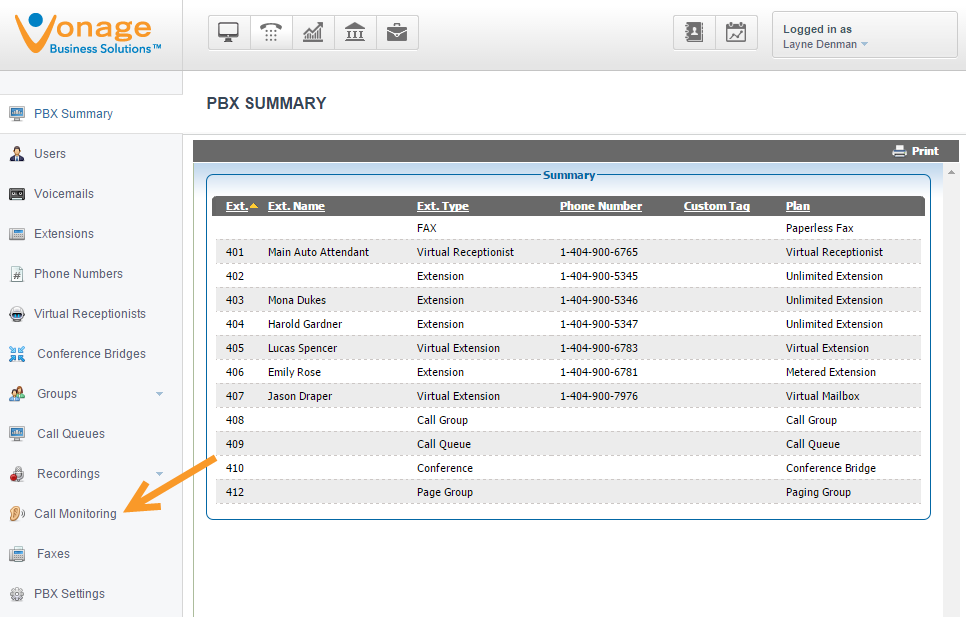Click the Users person icon
Image resolution: width=966 pixels, height=617 pixels.
(x=17, y=153)
